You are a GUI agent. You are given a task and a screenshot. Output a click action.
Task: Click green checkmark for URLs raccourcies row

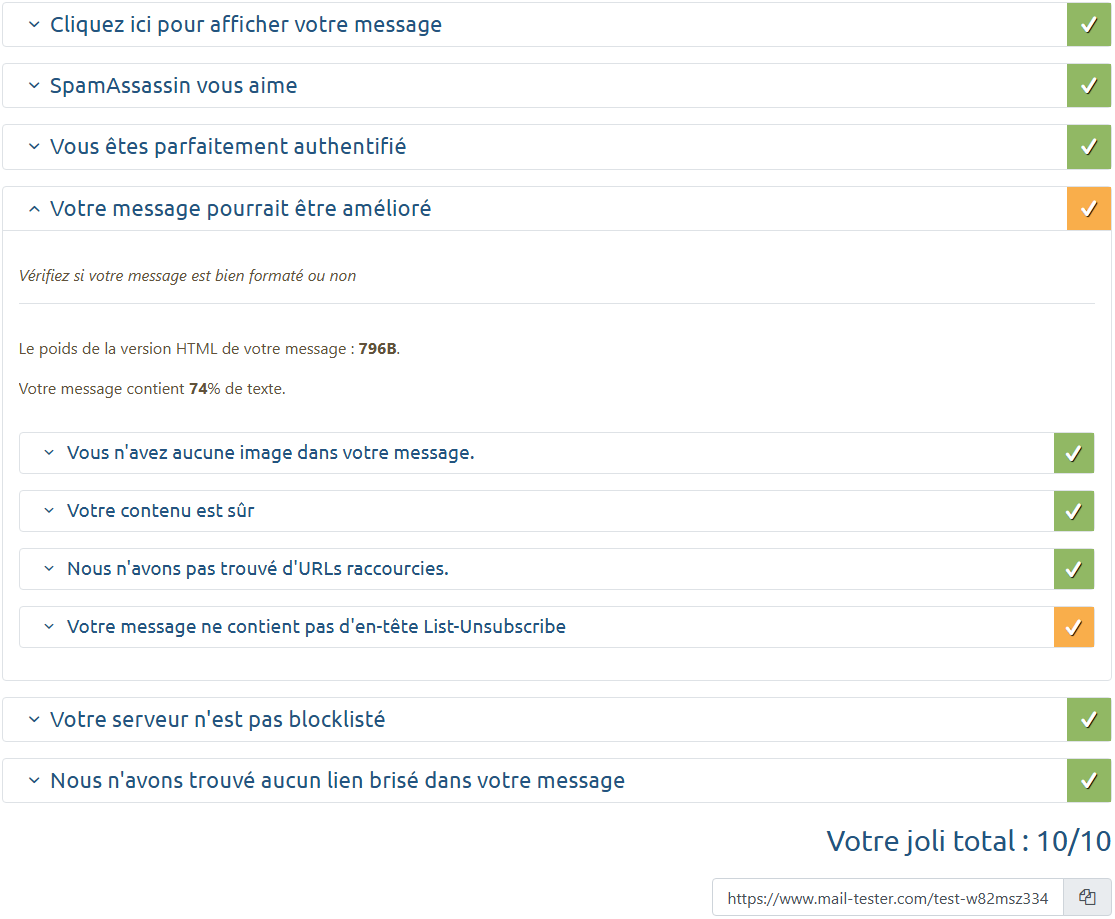(x=1074, y=569)
